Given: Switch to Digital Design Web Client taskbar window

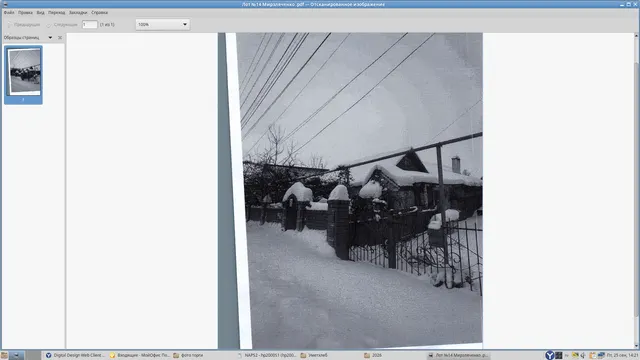Looking at the screenshot, I should click(75, 356).
